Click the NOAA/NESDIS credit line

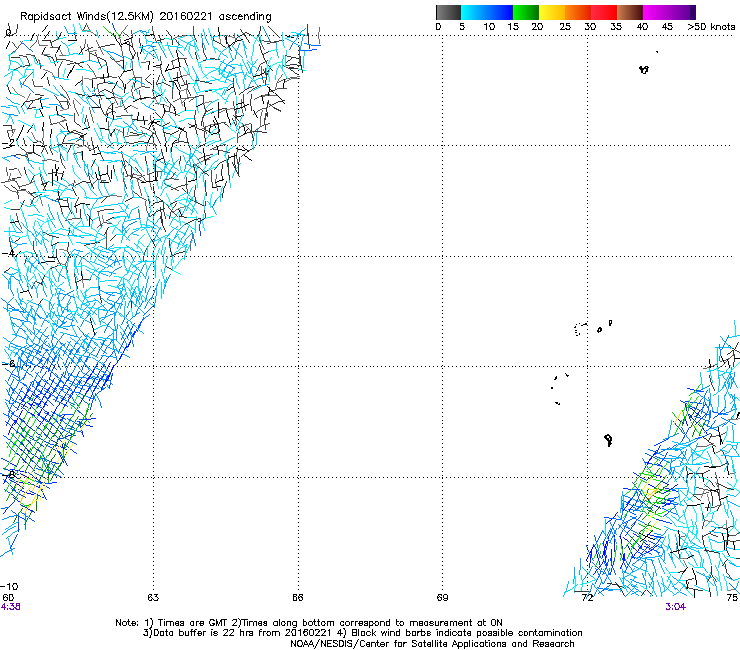point(432,644)
